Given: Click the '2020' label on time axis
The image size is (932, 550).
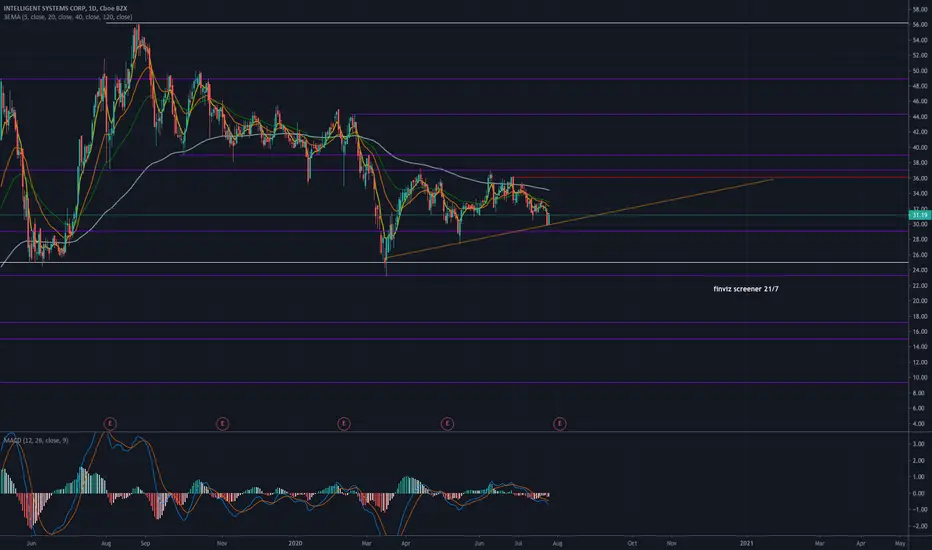Looking at the screenshot, I should coord(295,543).
